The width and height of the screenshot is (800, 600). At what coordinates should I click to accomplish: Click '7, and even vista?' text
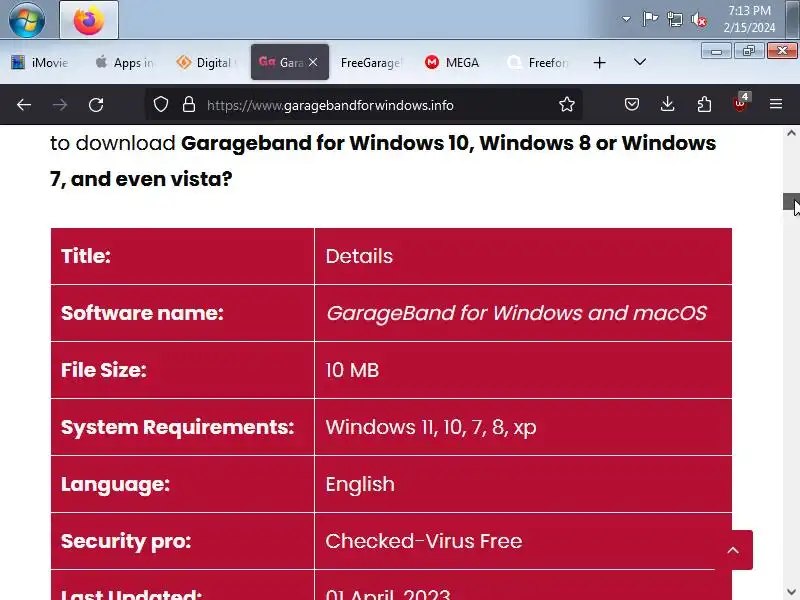tap(141, 179)
